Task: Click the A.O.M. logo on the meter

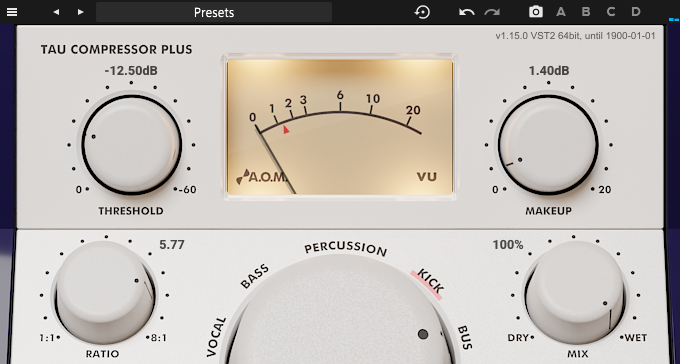Action: (x=262, y=177)
